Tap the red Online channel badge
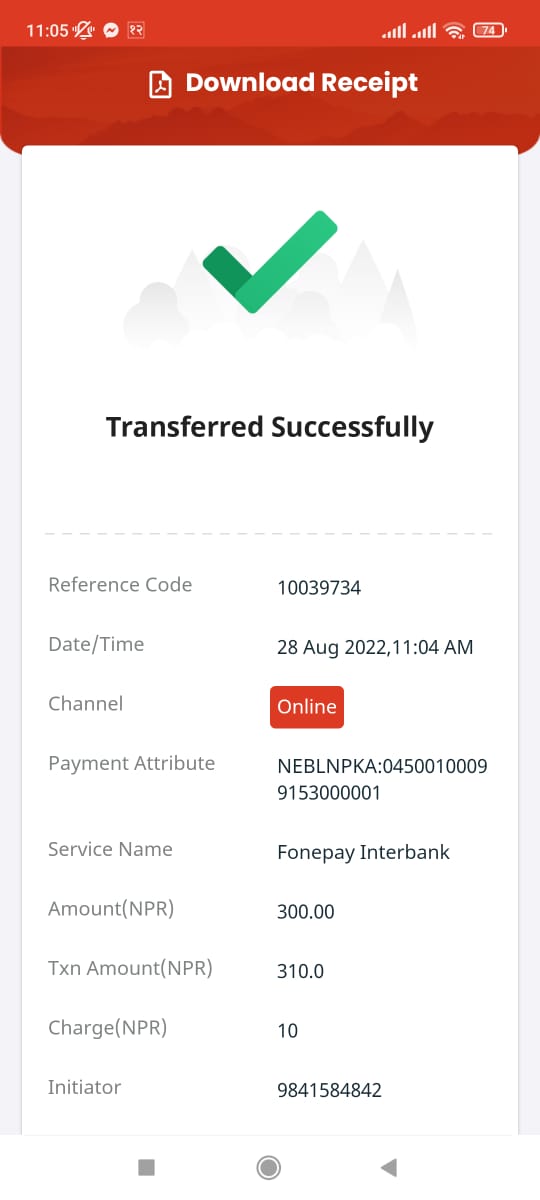Screen dimensions: 540x1200 307,707
